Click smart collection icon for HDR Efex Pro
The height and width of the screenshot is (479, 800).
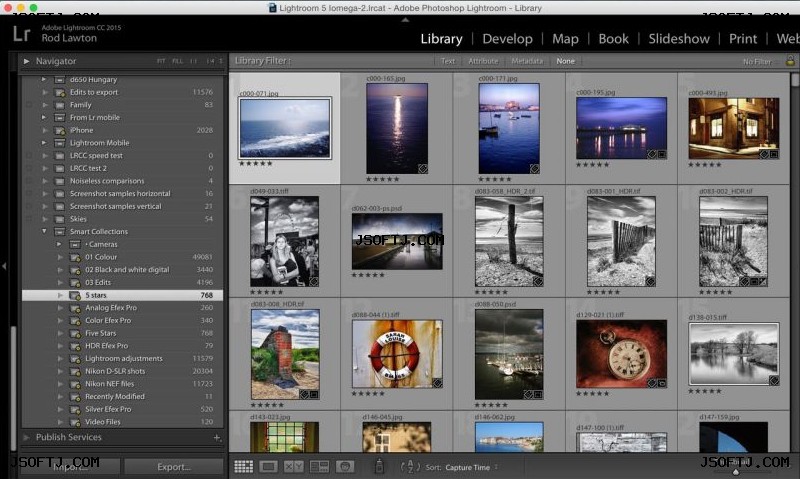75,346
